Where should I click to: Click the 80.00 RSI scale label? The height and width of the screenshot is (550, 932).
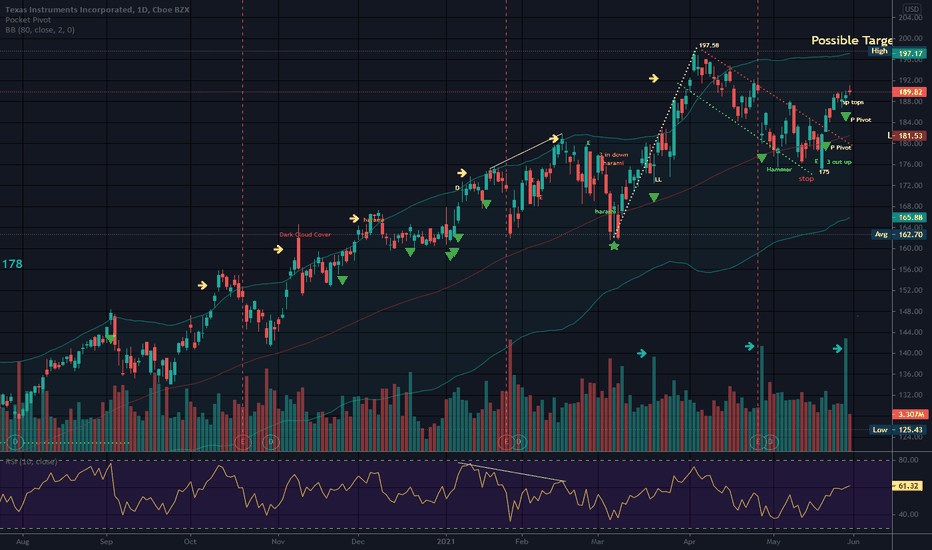click(908, 460)
